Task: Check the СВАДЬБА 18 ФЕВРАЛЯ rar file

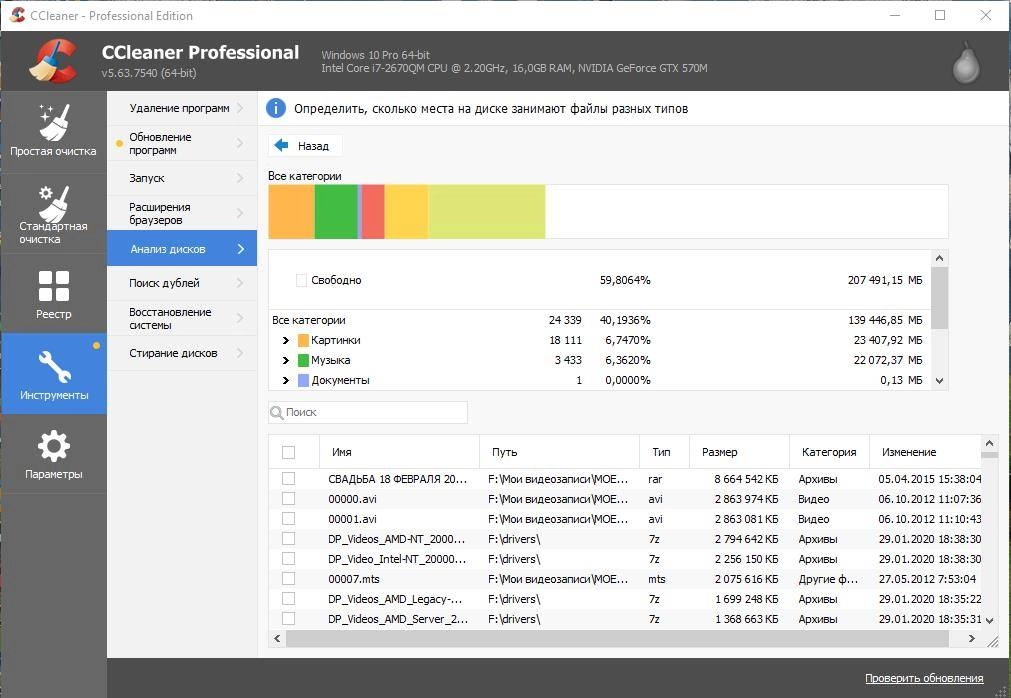Action: tap(288, 479)
